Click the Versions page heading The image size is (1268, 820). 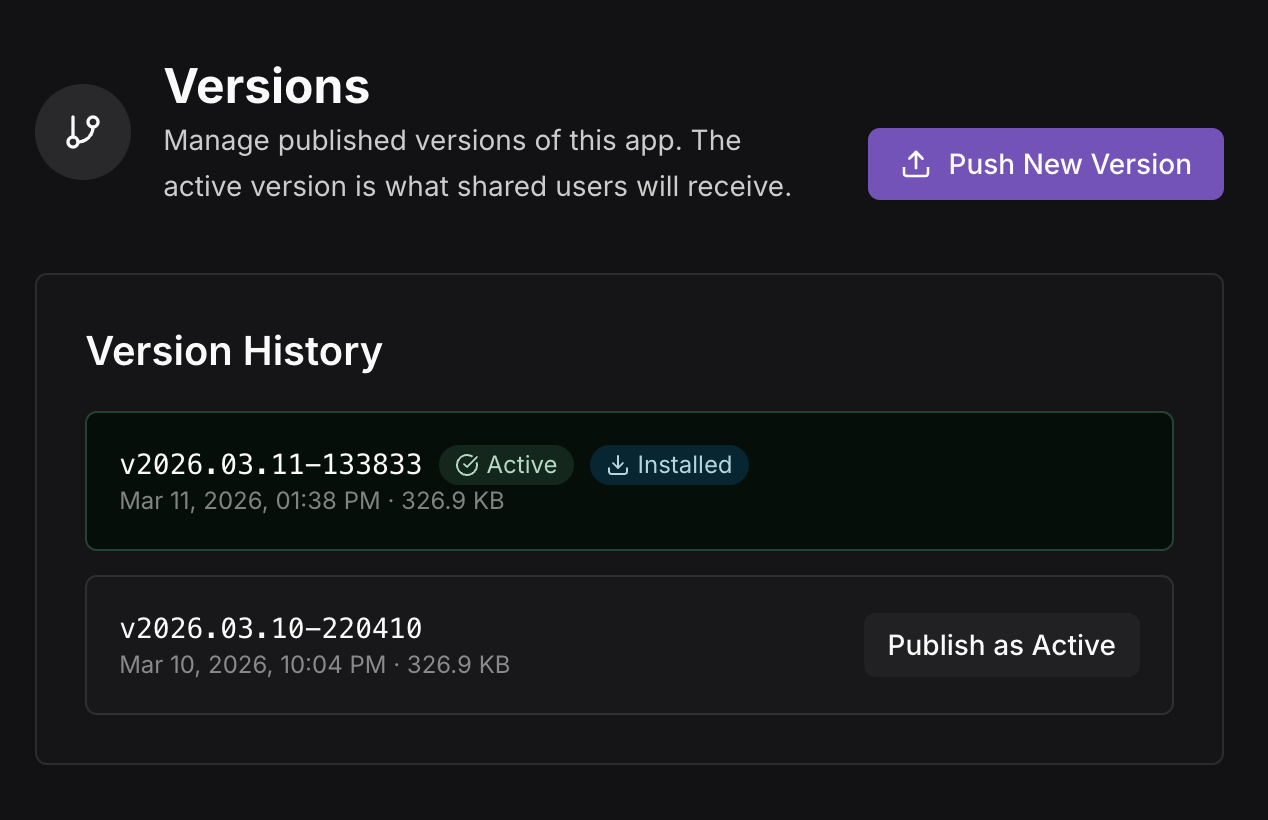(267, 87)
